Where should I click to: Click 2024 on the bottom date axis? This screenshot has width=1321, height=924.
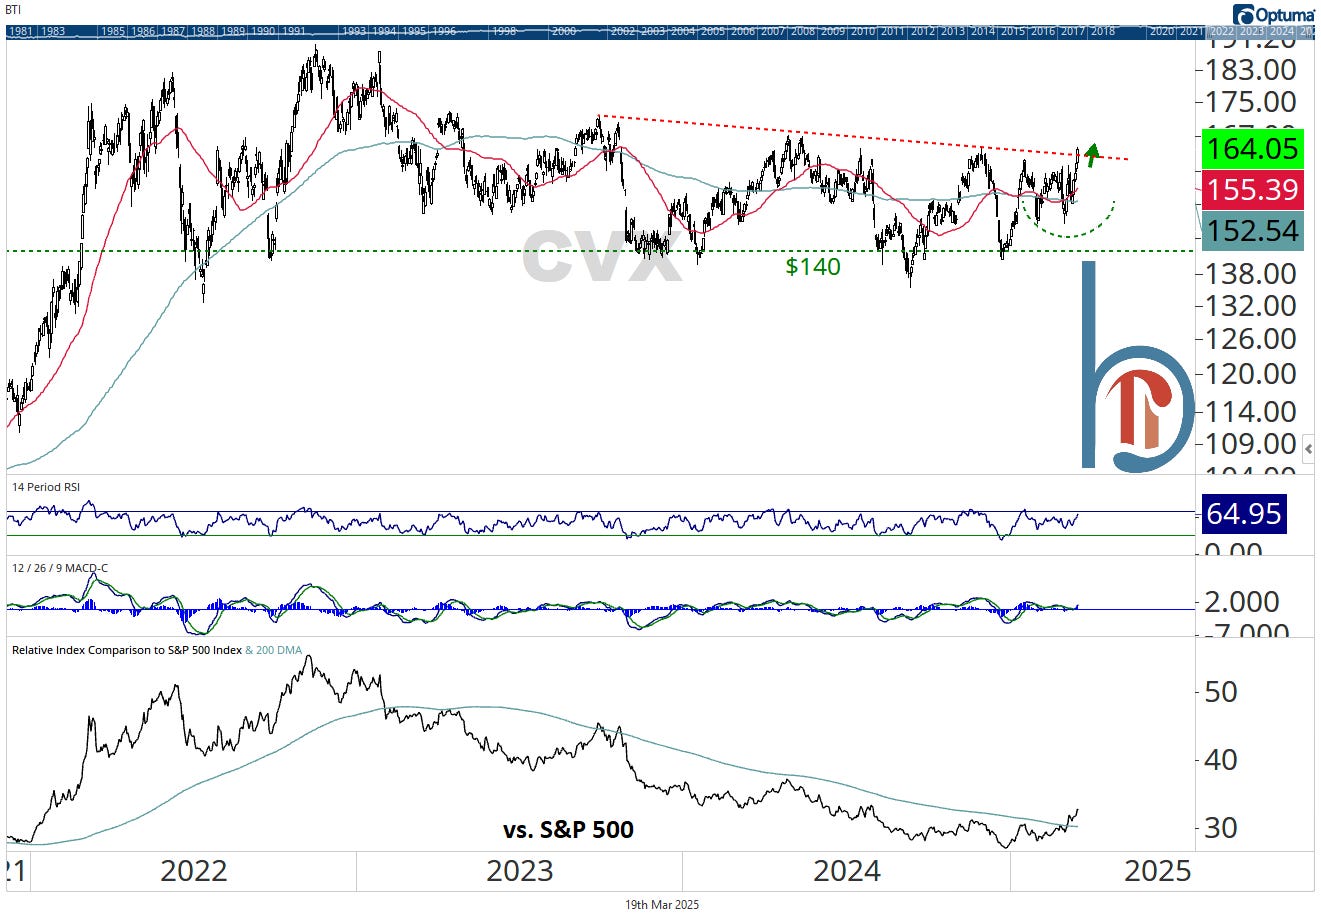tap(847, 871)
